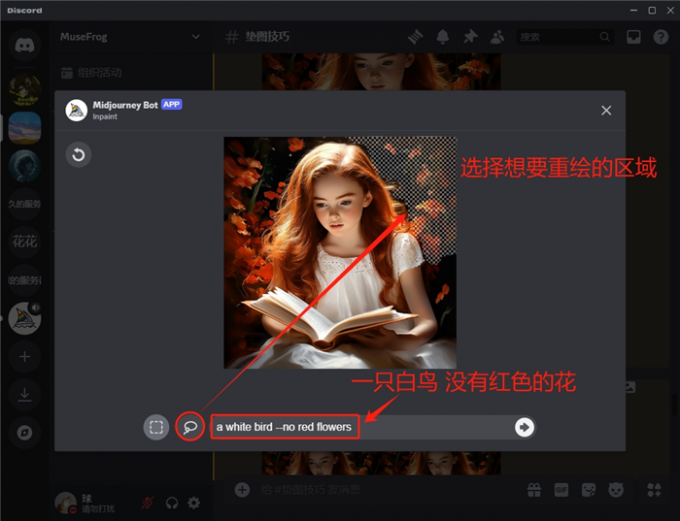680x521 pixels.
Task: Click the 垫图技巧 channel title
Action: 267,37
